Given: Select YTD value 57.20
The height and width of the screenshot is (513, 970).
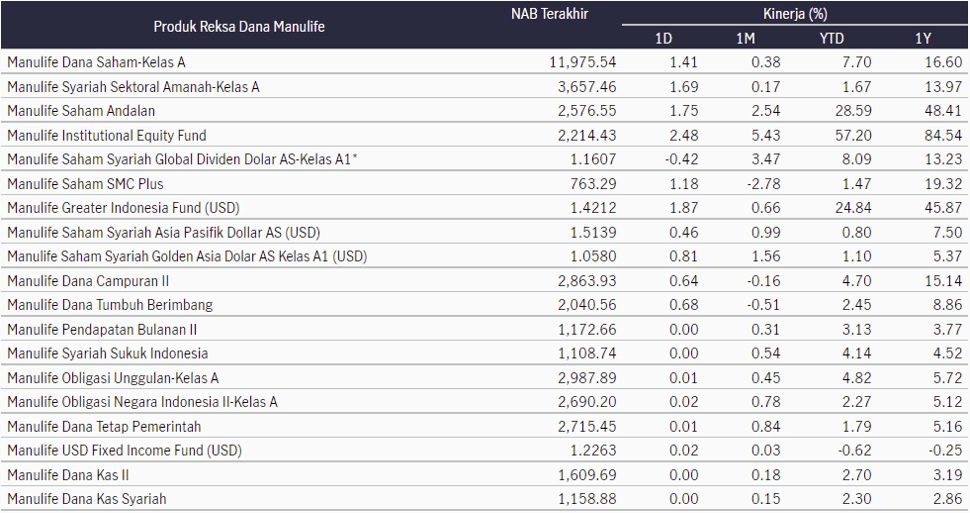Looking at the screenshot, I should point(853,135).
